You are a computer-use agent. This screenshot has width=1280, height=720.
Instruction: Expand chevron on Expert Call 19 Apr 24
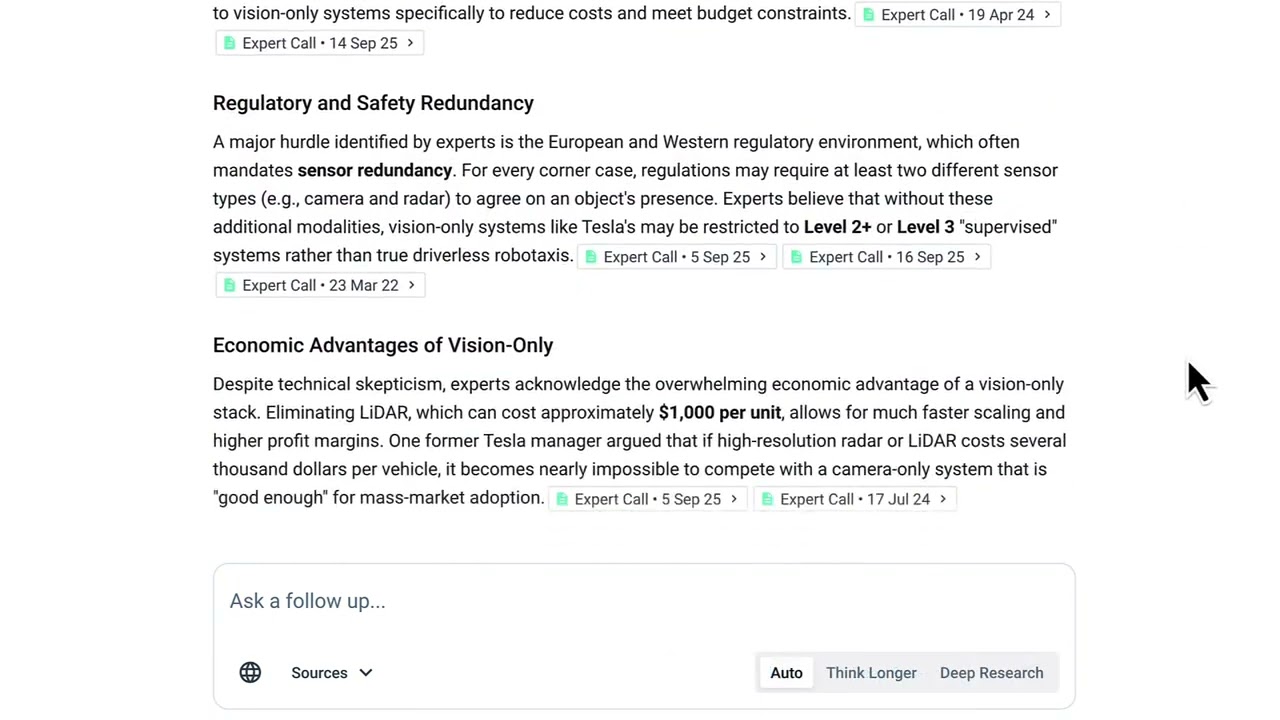point(1047,15)
